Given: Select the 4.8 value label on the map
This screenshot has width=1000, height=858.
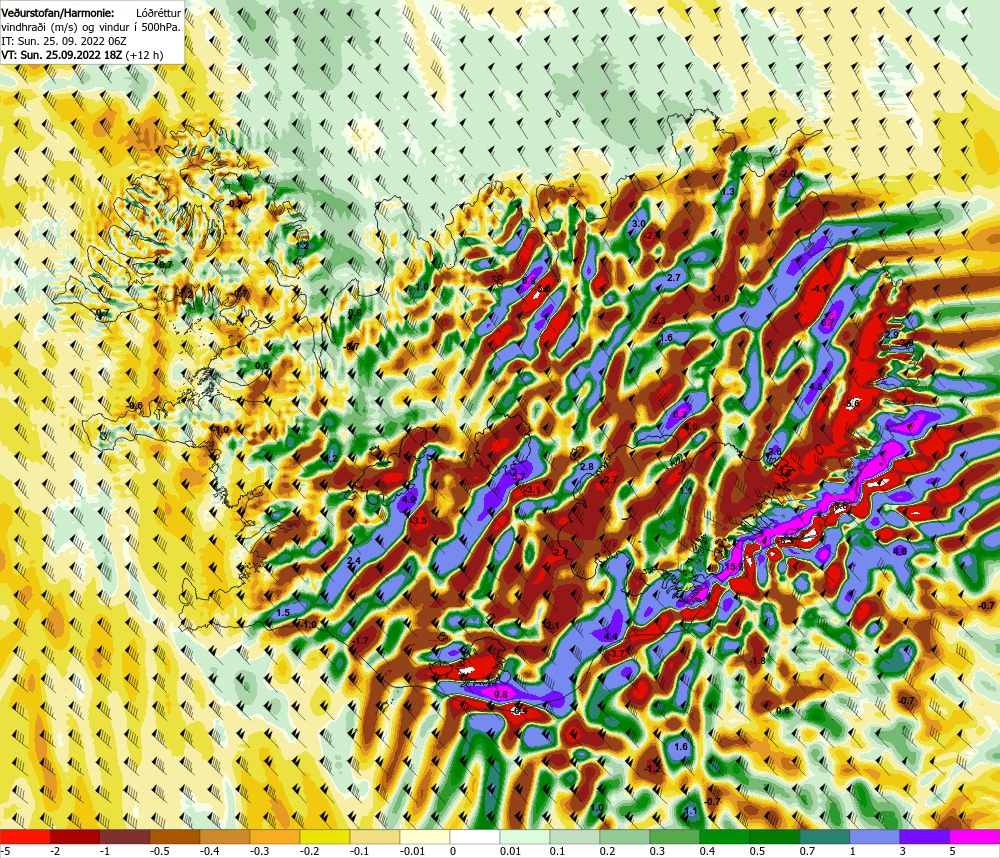Looking at the screenshot, I should click(816, 387).
